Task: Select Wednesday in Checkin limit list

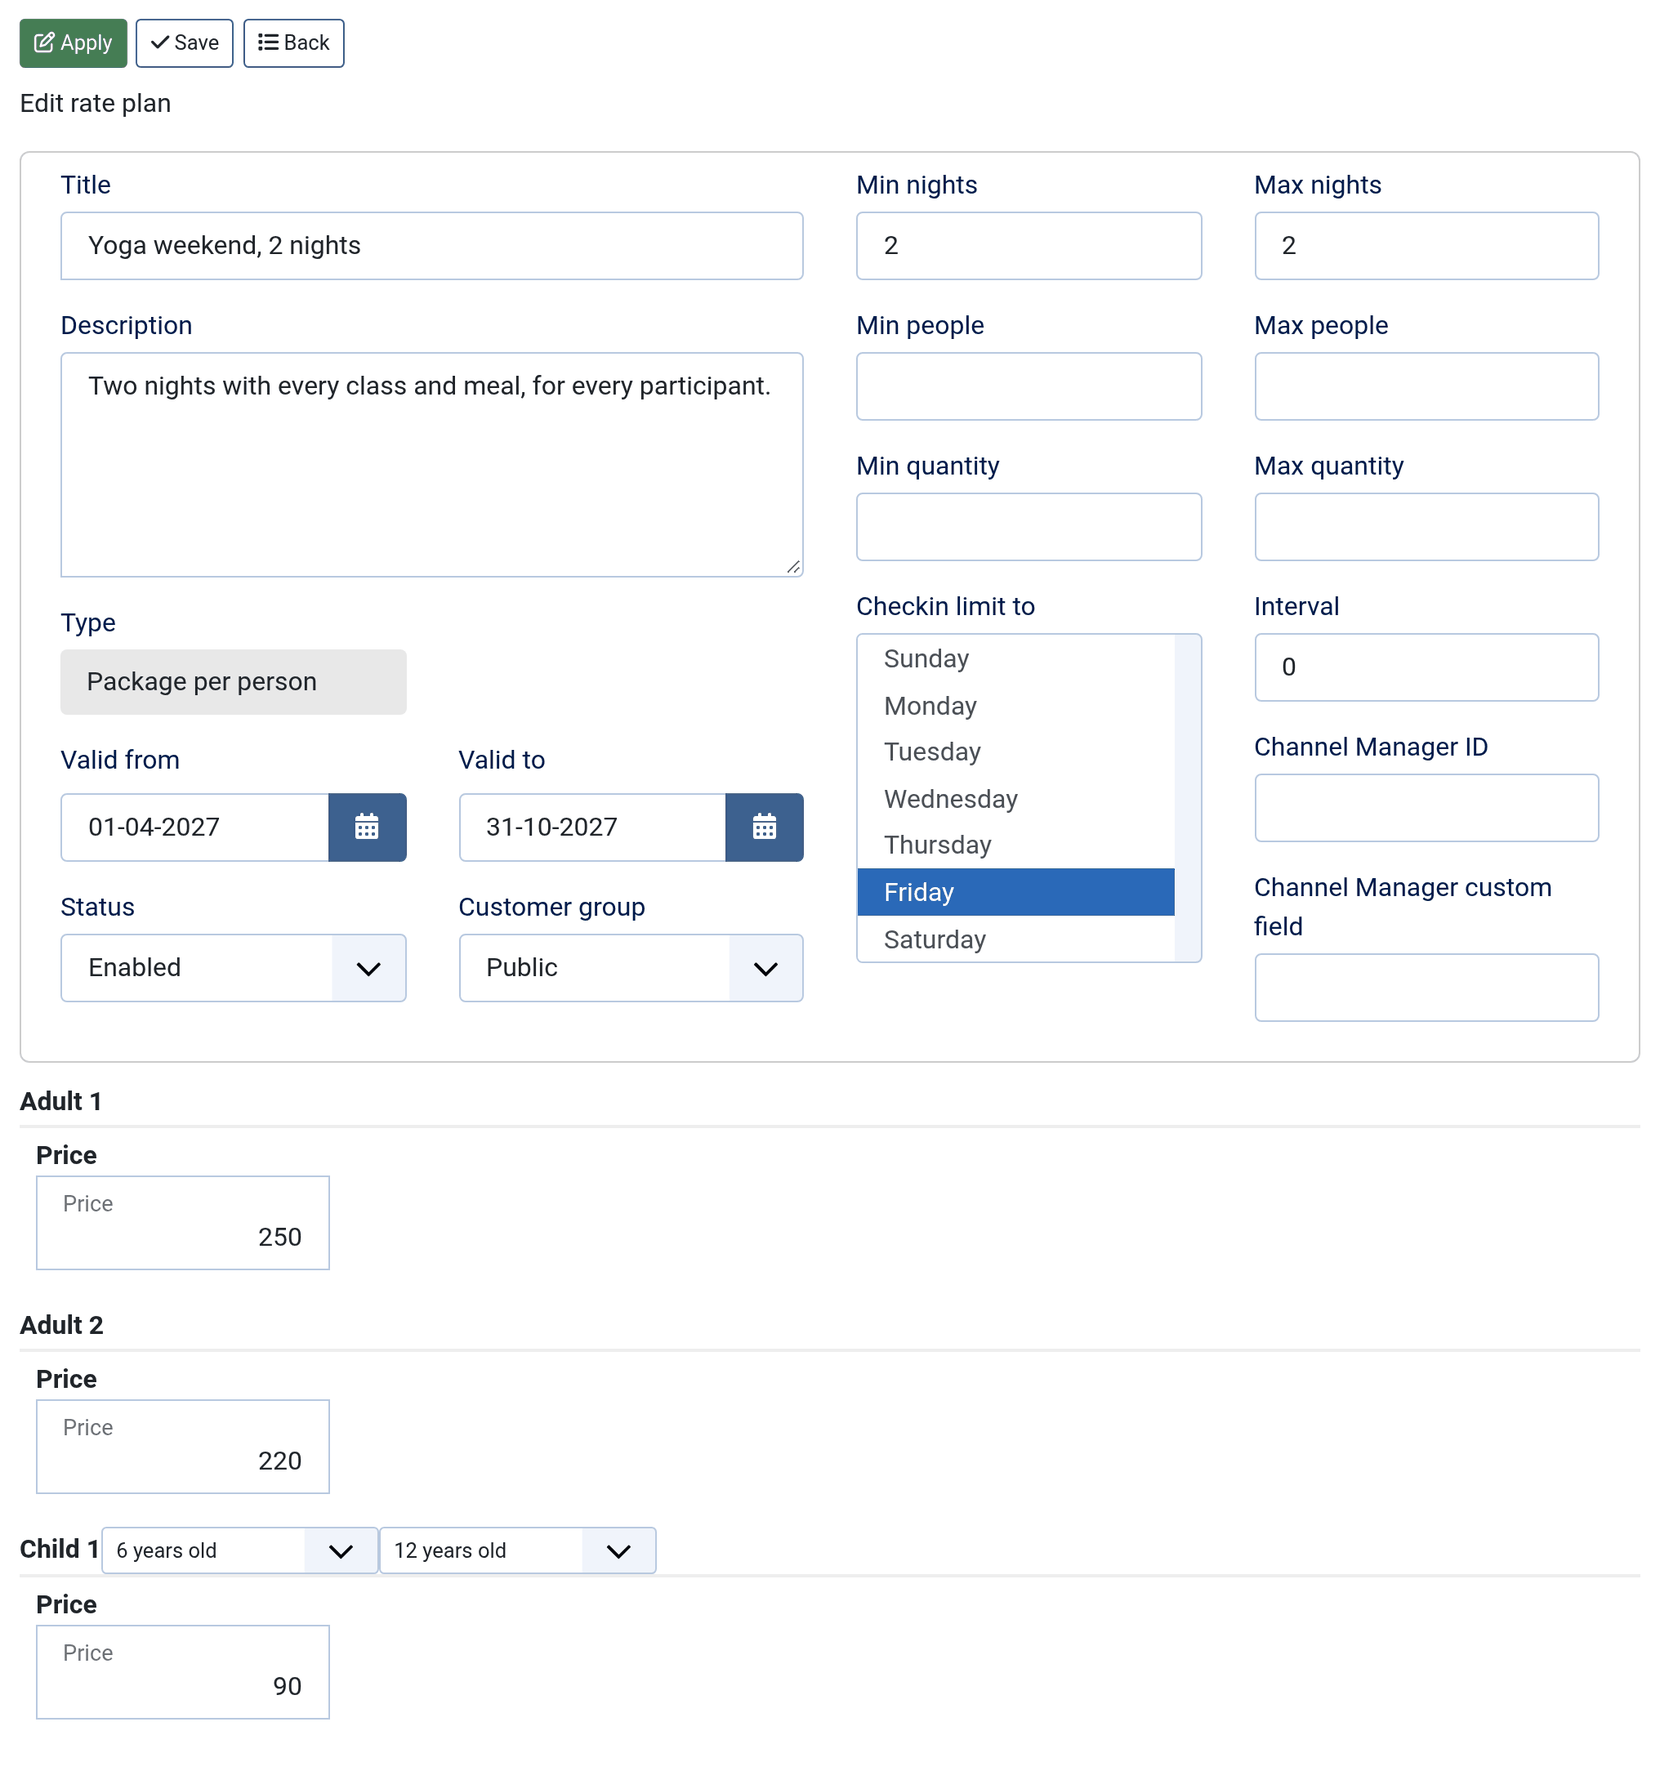Action: (1015, 799)
